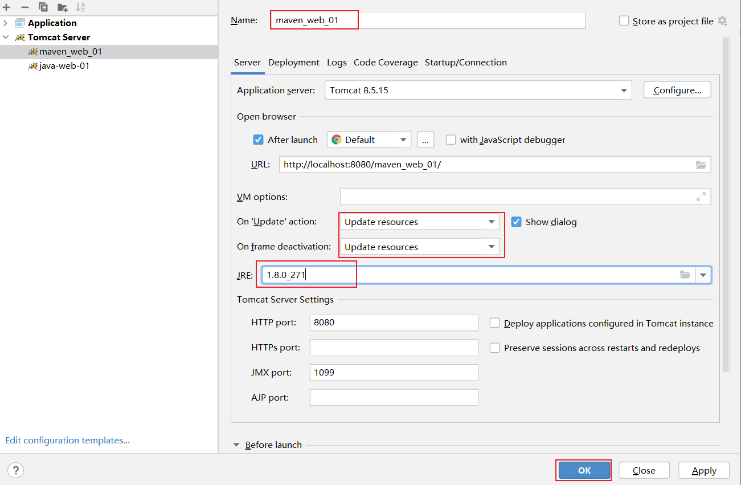Sort configurations using the sort icon
The width and height of the screenshot is (742, 485).
[x=81, y=7]
